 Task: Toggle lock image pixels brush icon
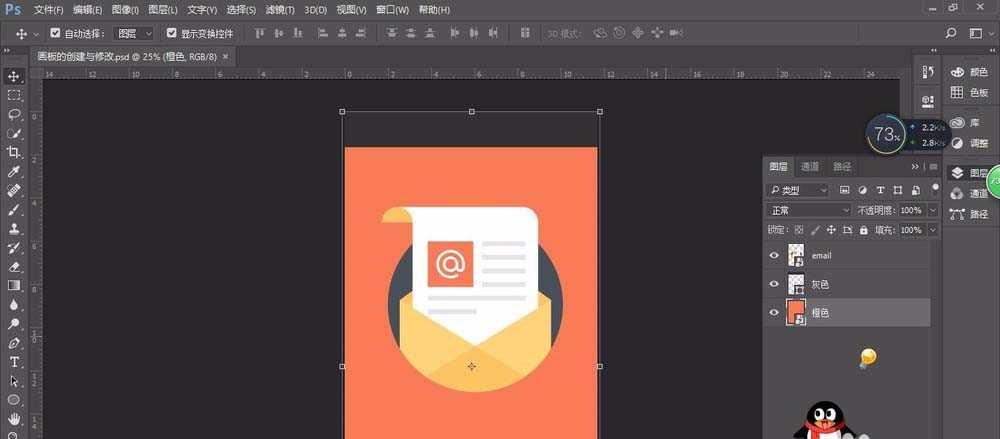(815, 230)
